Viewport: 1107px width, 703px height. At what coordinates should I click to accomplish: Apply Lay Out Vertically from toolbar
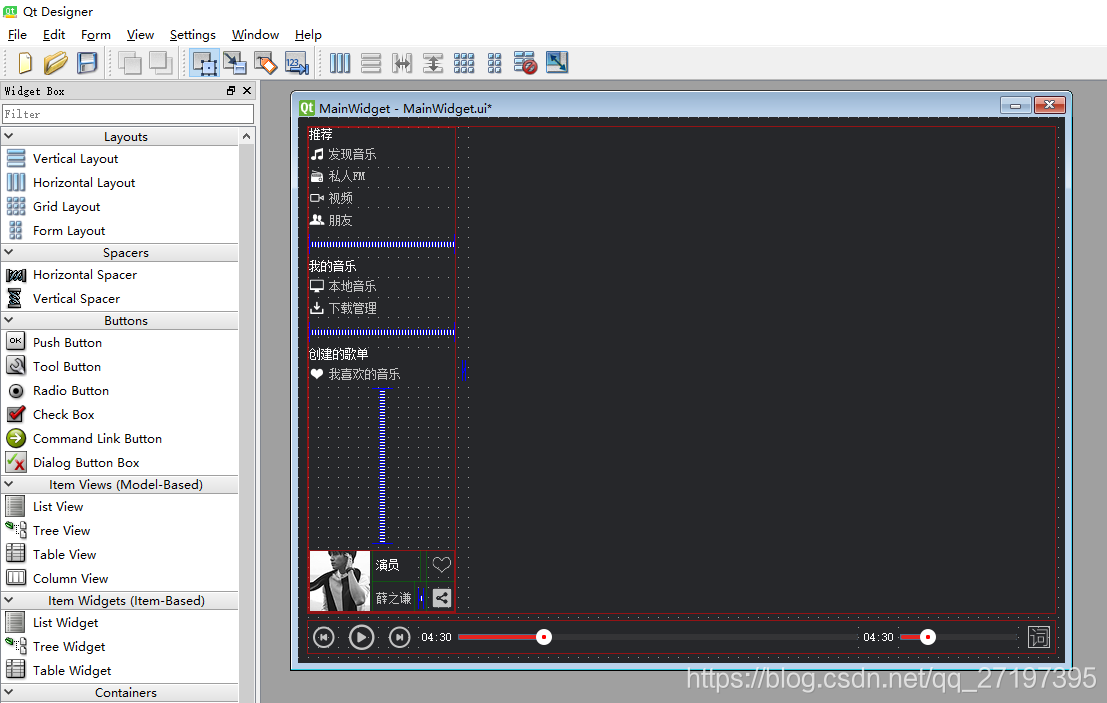coord(371,63)
